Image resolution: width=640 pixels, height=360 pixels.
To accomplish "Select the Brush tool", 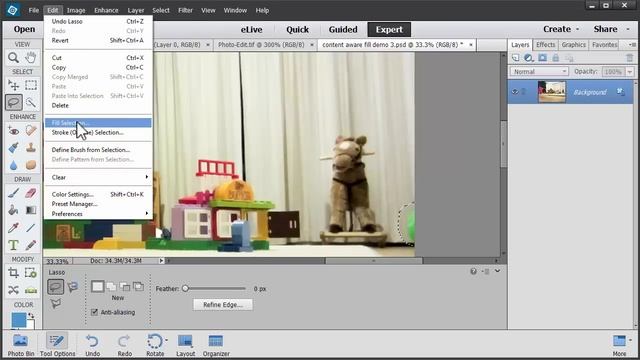I will point(13,193).
